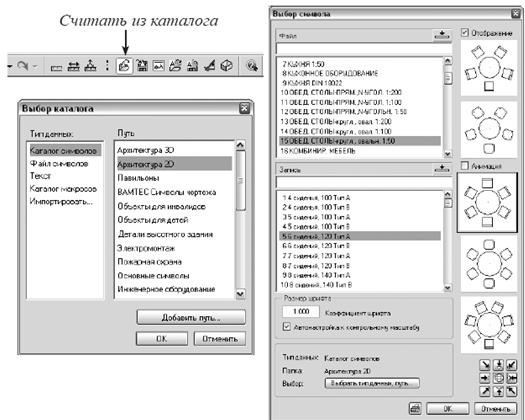Viewport: 525px width, 420px height.
Task: Select anchor point icon with a downward arrow
Action: (499, 365)
